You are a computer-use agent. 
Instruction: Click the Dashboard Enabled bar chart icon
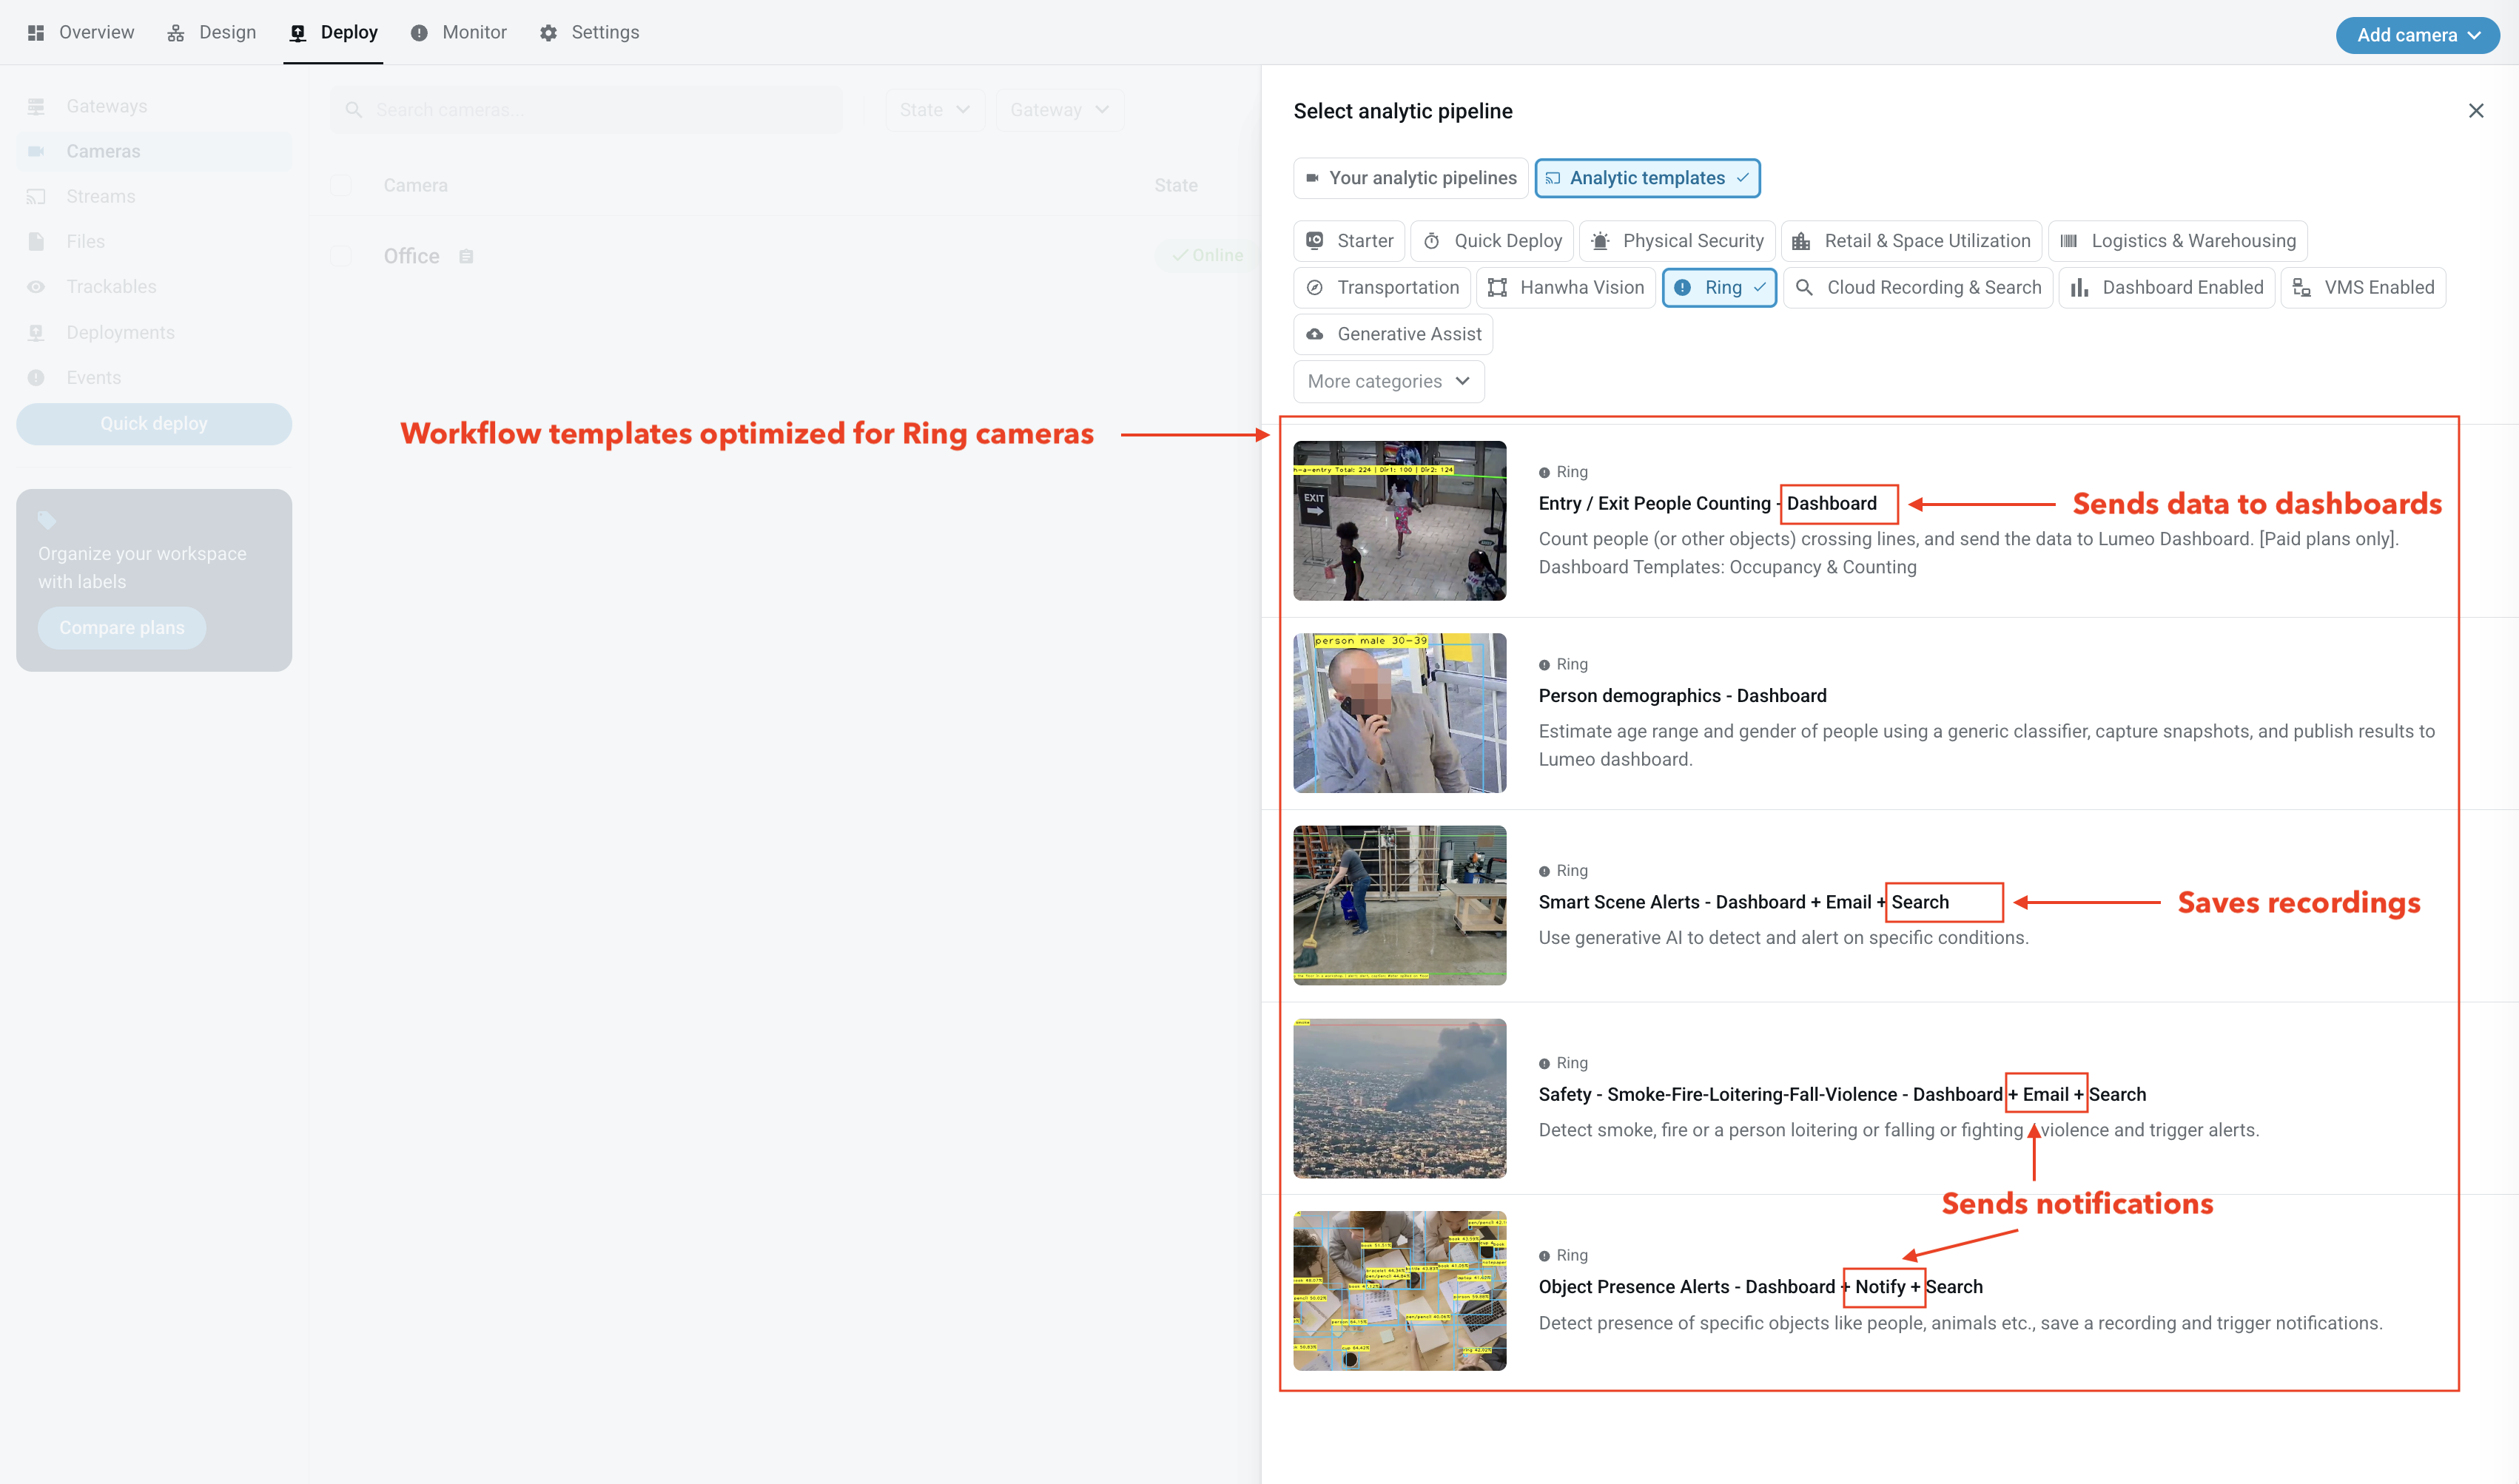(2080, 288)
